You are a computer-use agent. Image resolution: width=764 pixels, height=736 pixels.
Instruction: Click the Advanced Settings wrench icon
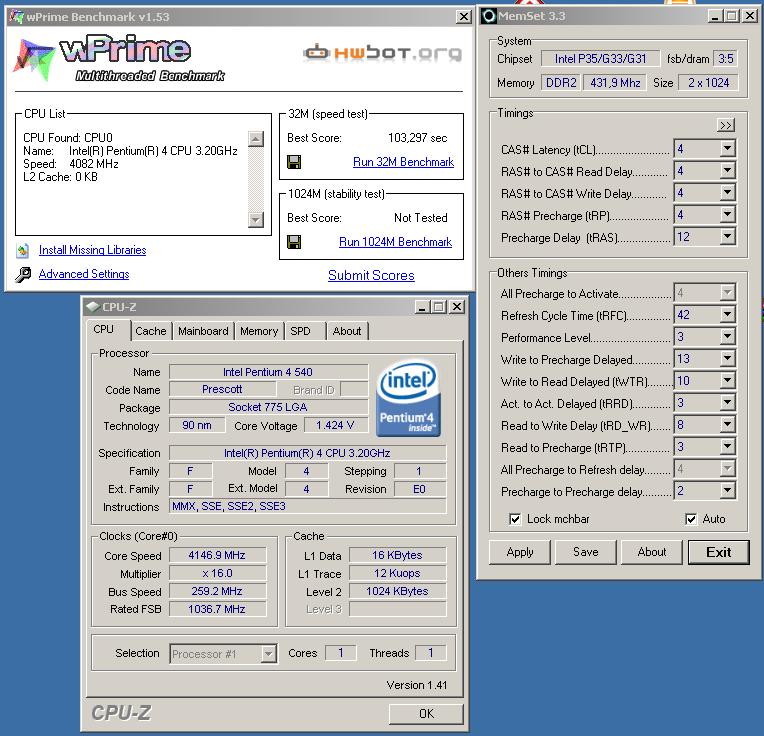click(x=23, y=275)
